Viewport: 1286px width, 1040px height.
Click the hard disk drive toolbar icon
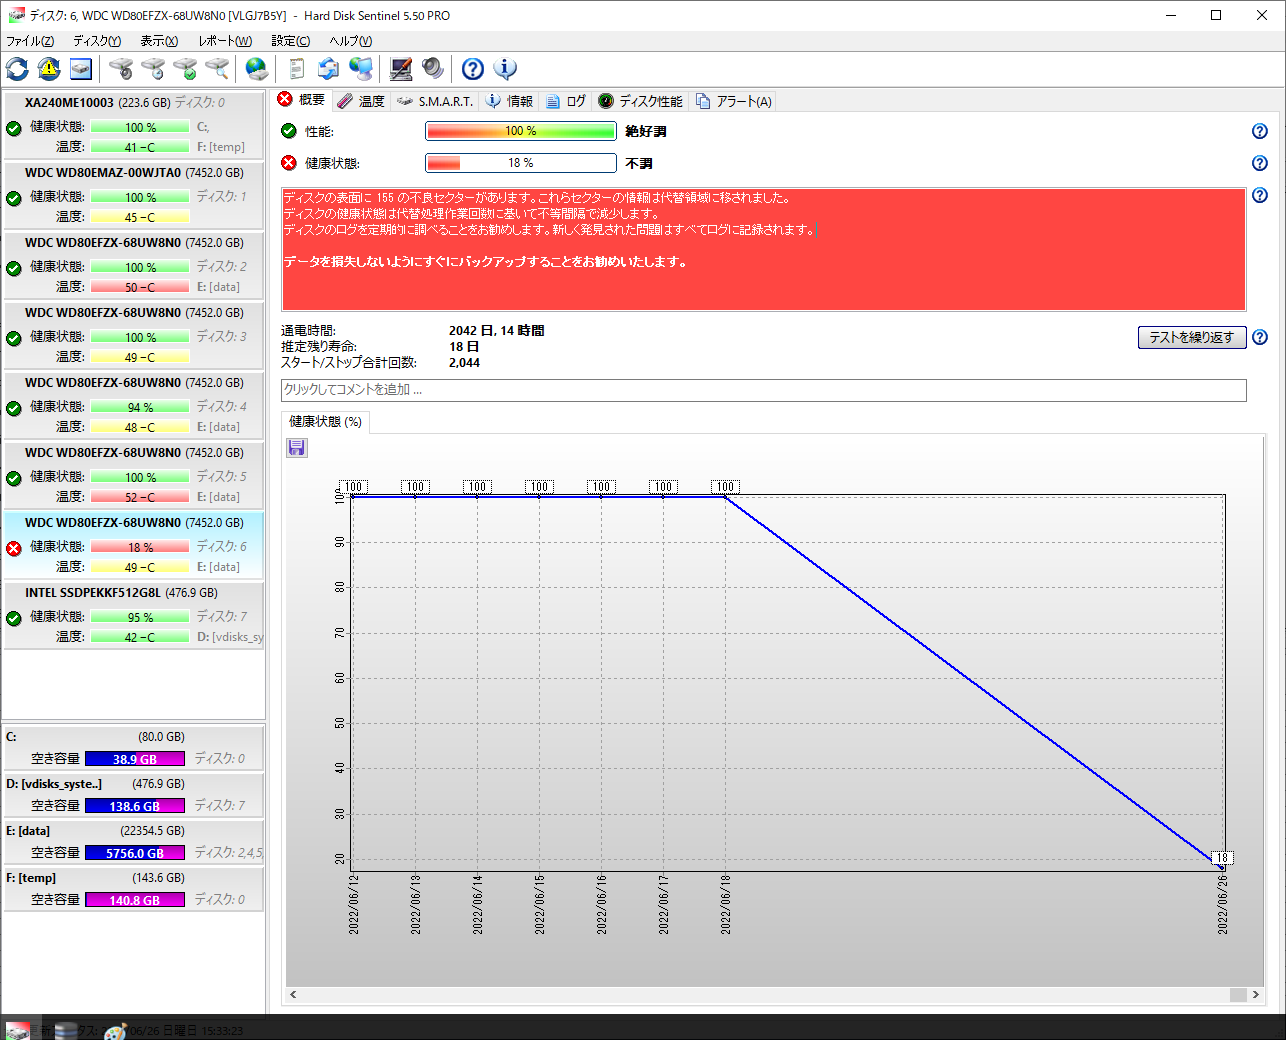81,69
